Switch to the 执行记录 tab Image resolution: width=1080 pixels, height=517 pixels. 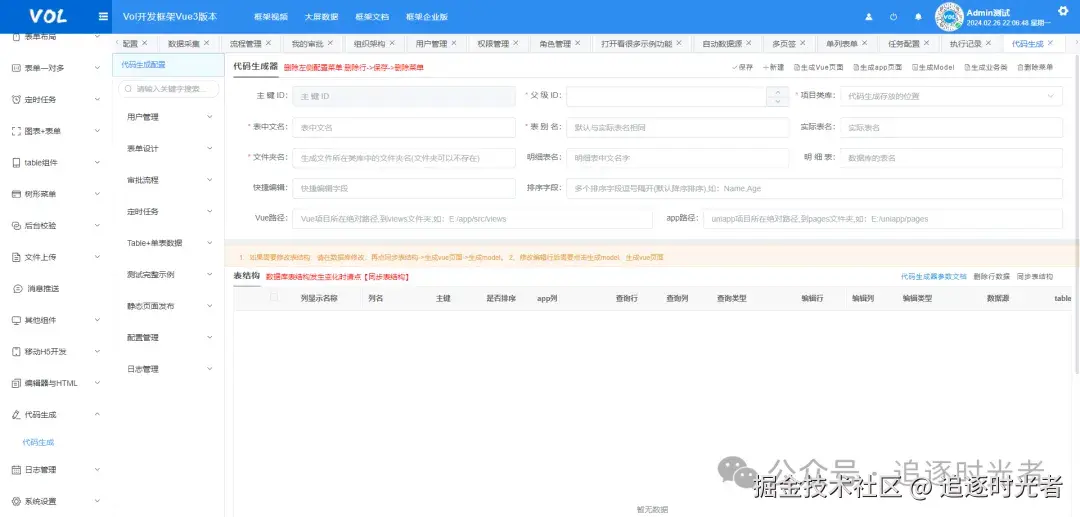[966, 43]
